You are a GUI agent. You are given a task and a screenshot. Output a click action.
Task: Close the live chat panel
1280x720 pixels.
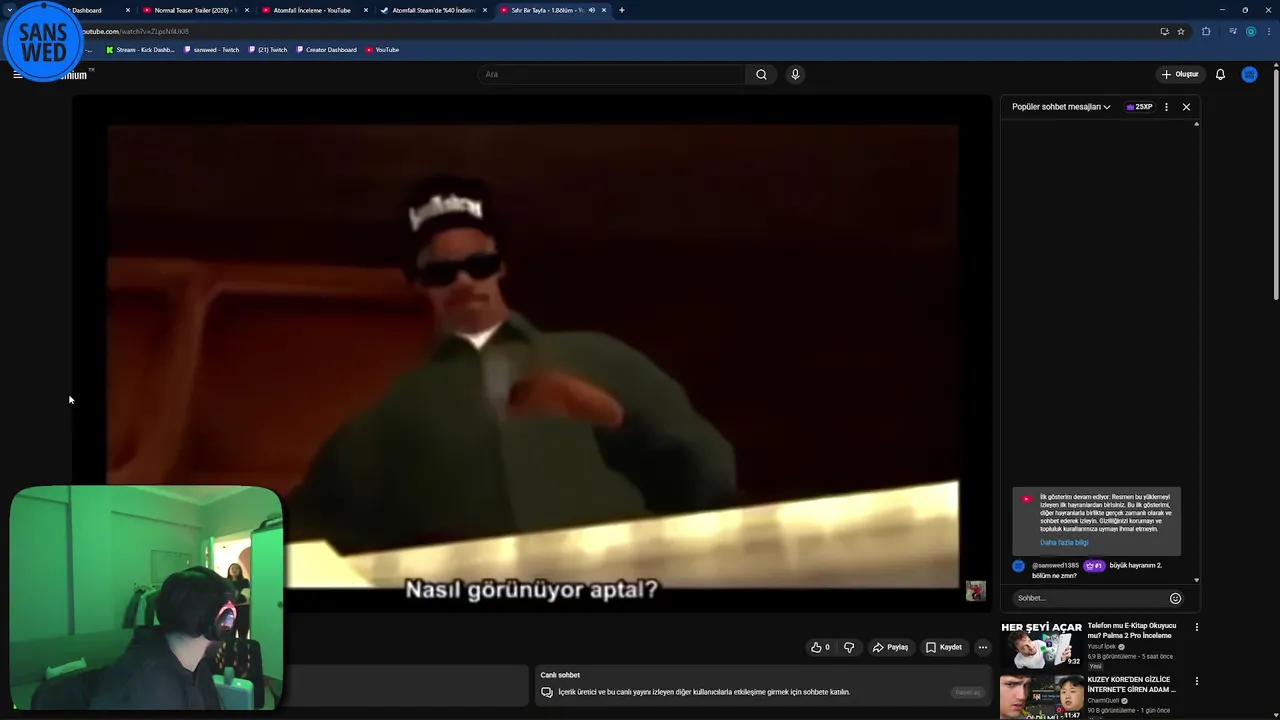pyautogui.click(x=1186, y=107)
